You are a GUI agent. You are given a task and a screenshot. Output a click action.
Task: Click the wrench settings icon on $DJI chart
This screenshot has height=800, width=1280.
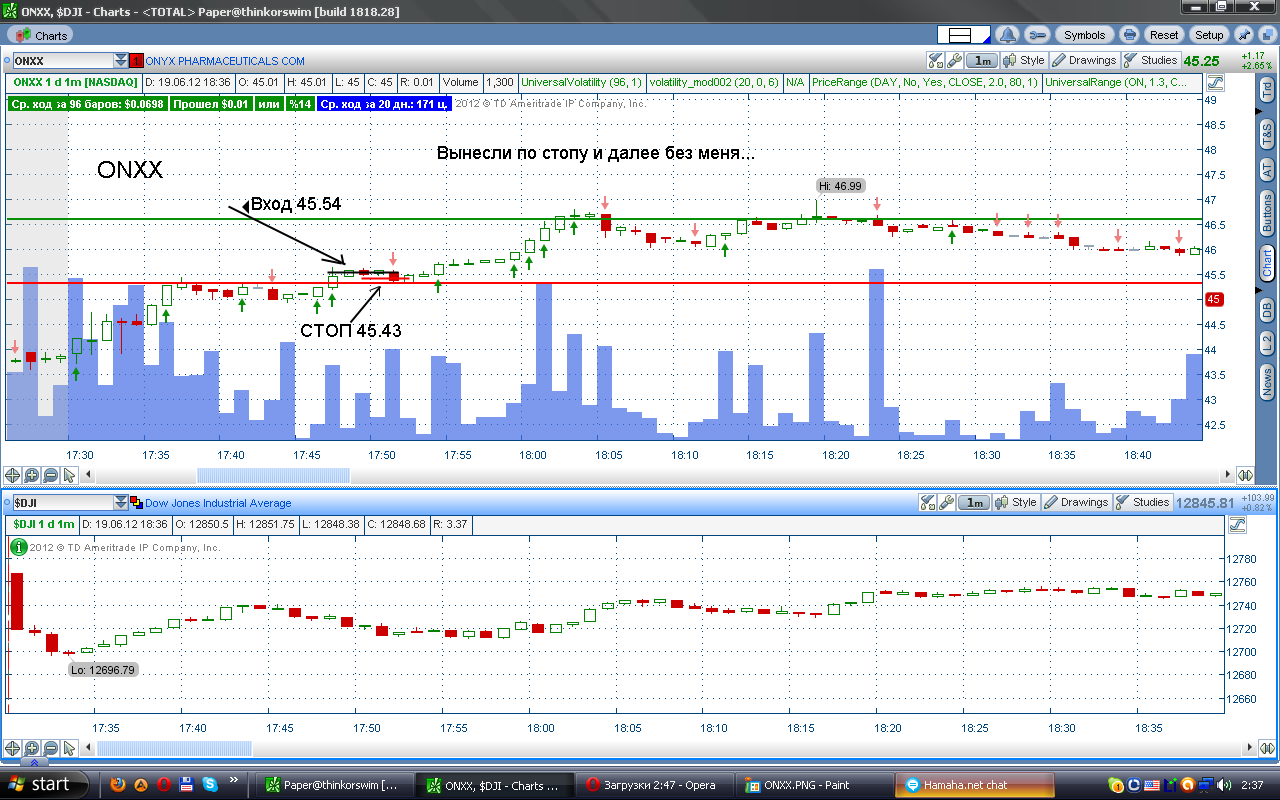point(945,502)
